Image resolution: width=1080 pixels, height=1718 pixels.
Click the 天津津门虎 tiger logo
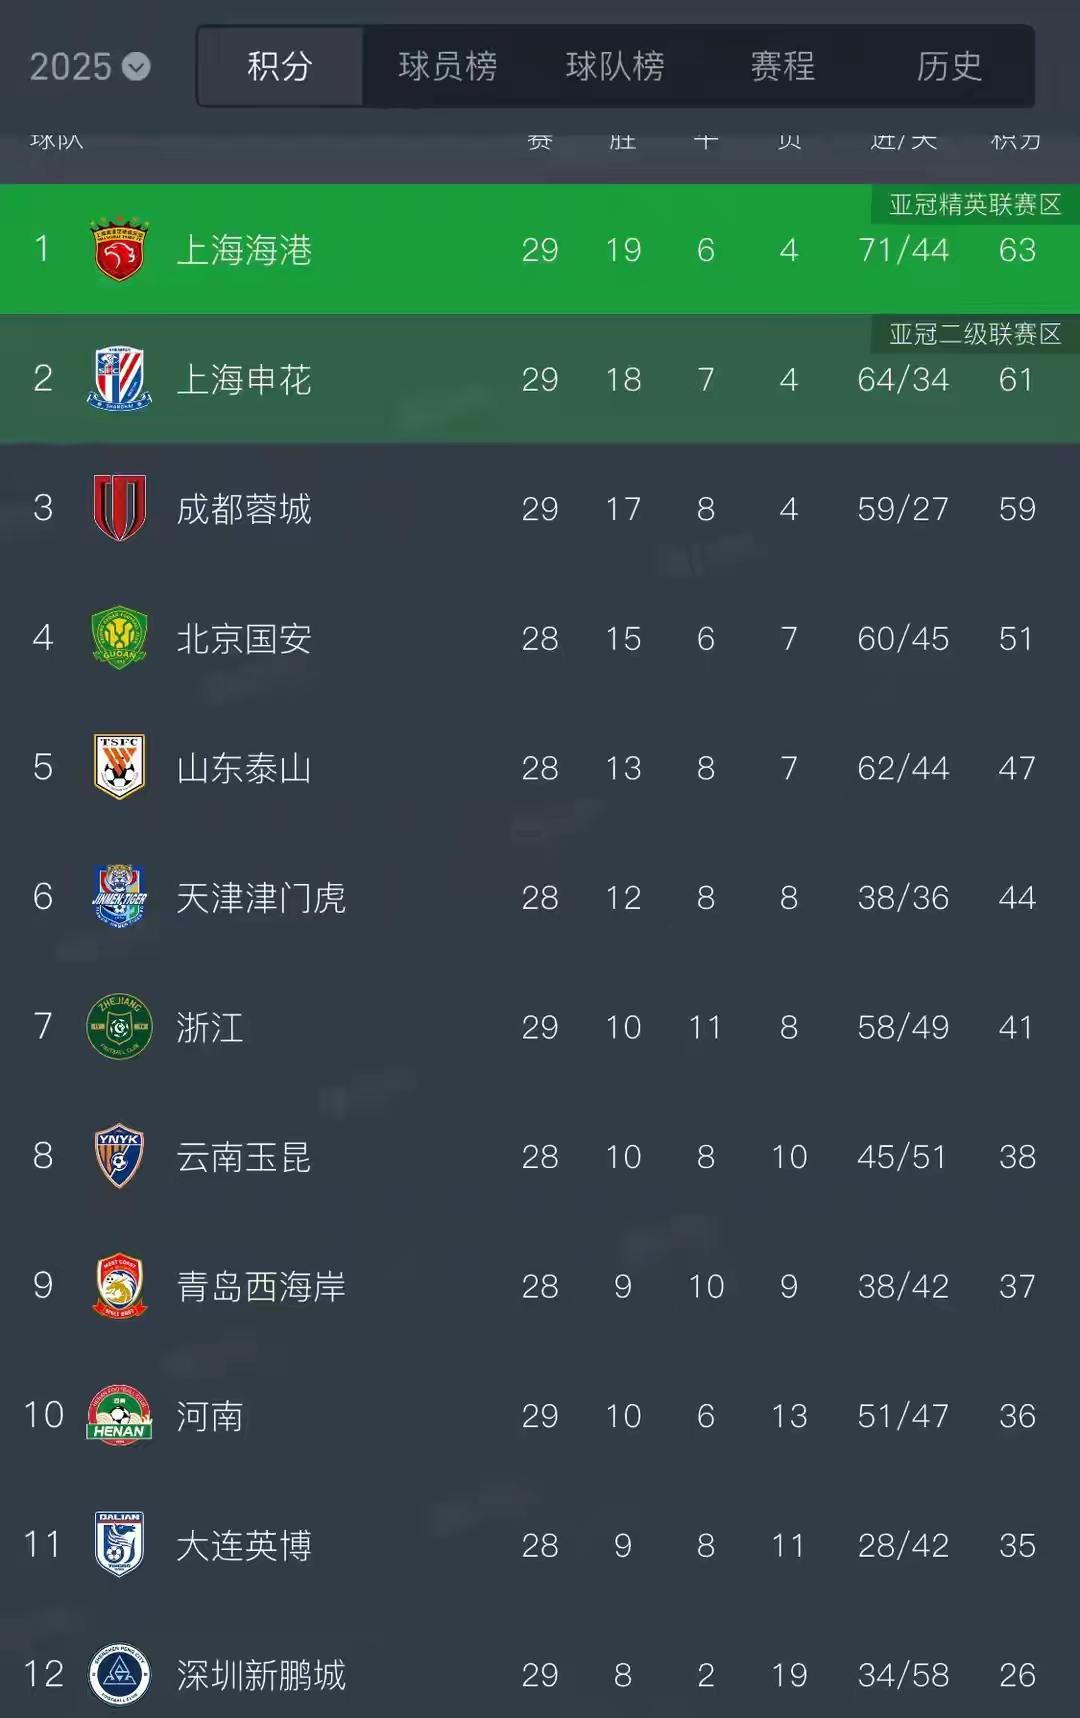(119, 897)
